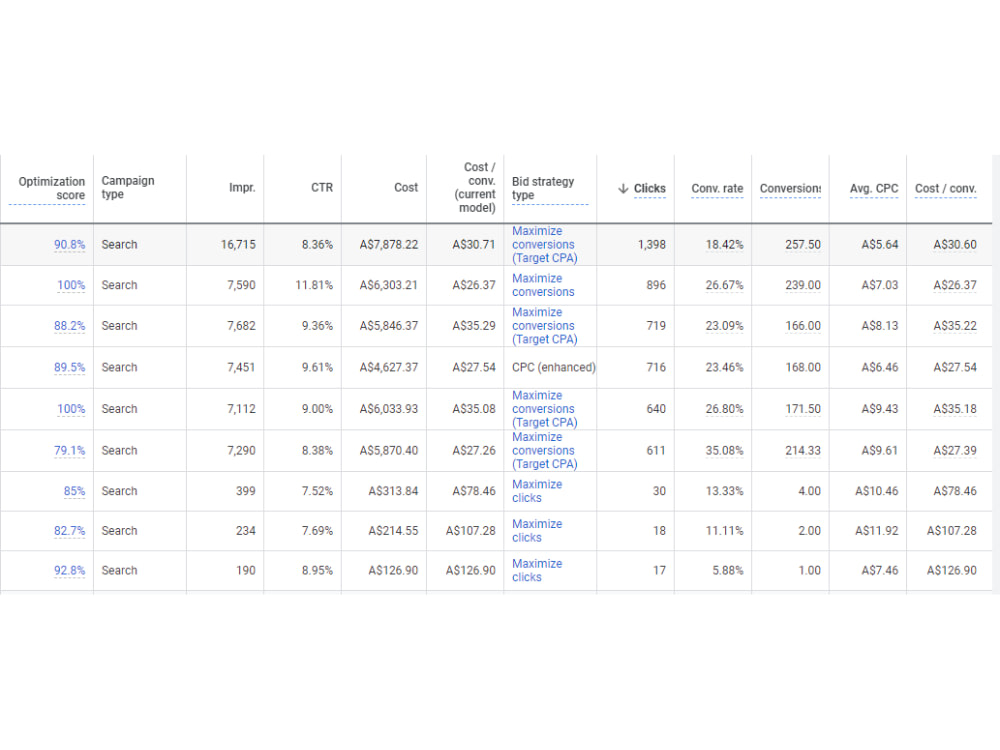Click the 1,398 clicks cell

[x=652, y=244]
